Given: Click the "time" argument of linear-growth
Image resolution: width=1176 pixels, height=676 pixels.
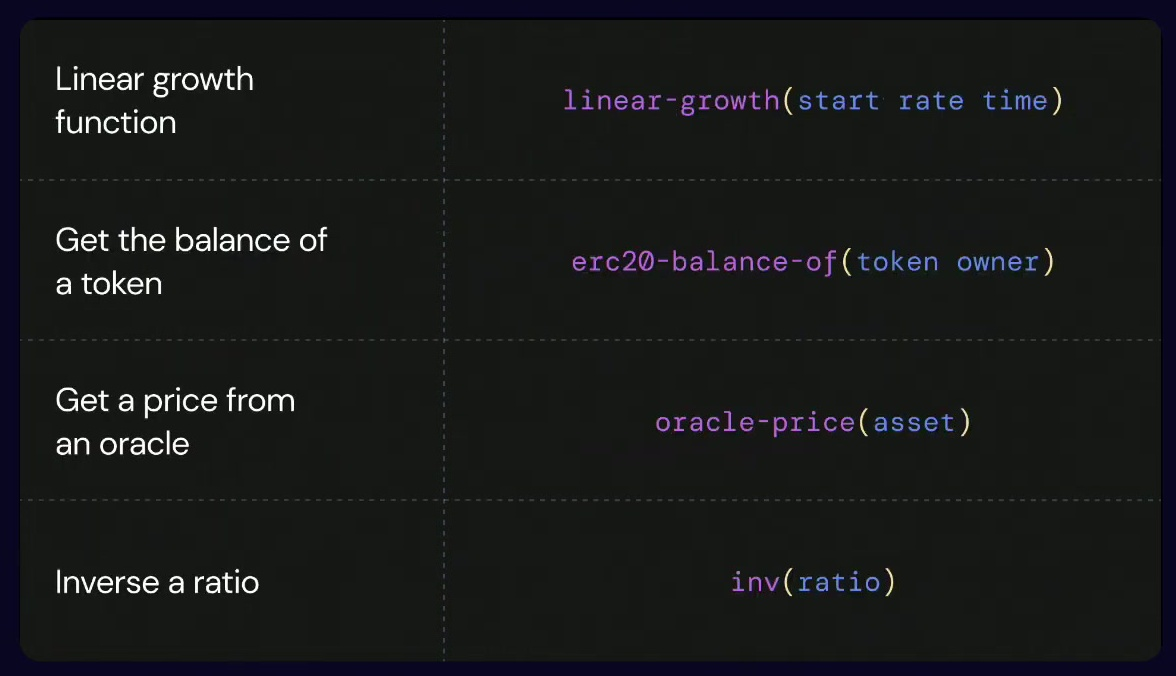Looking at the screenshot, I should pos(1015,101).
